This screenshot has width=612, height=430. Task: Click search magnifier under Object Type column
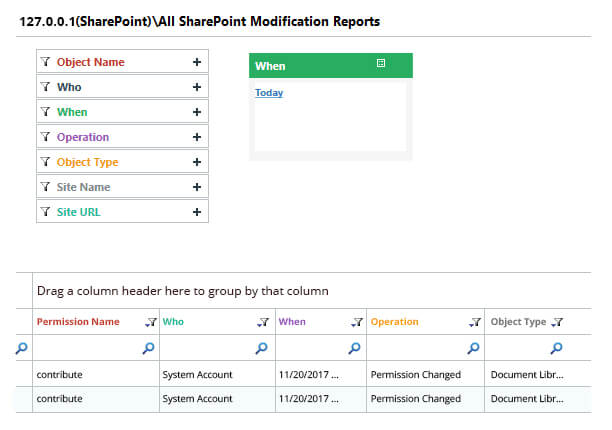[x=557, y=348]
